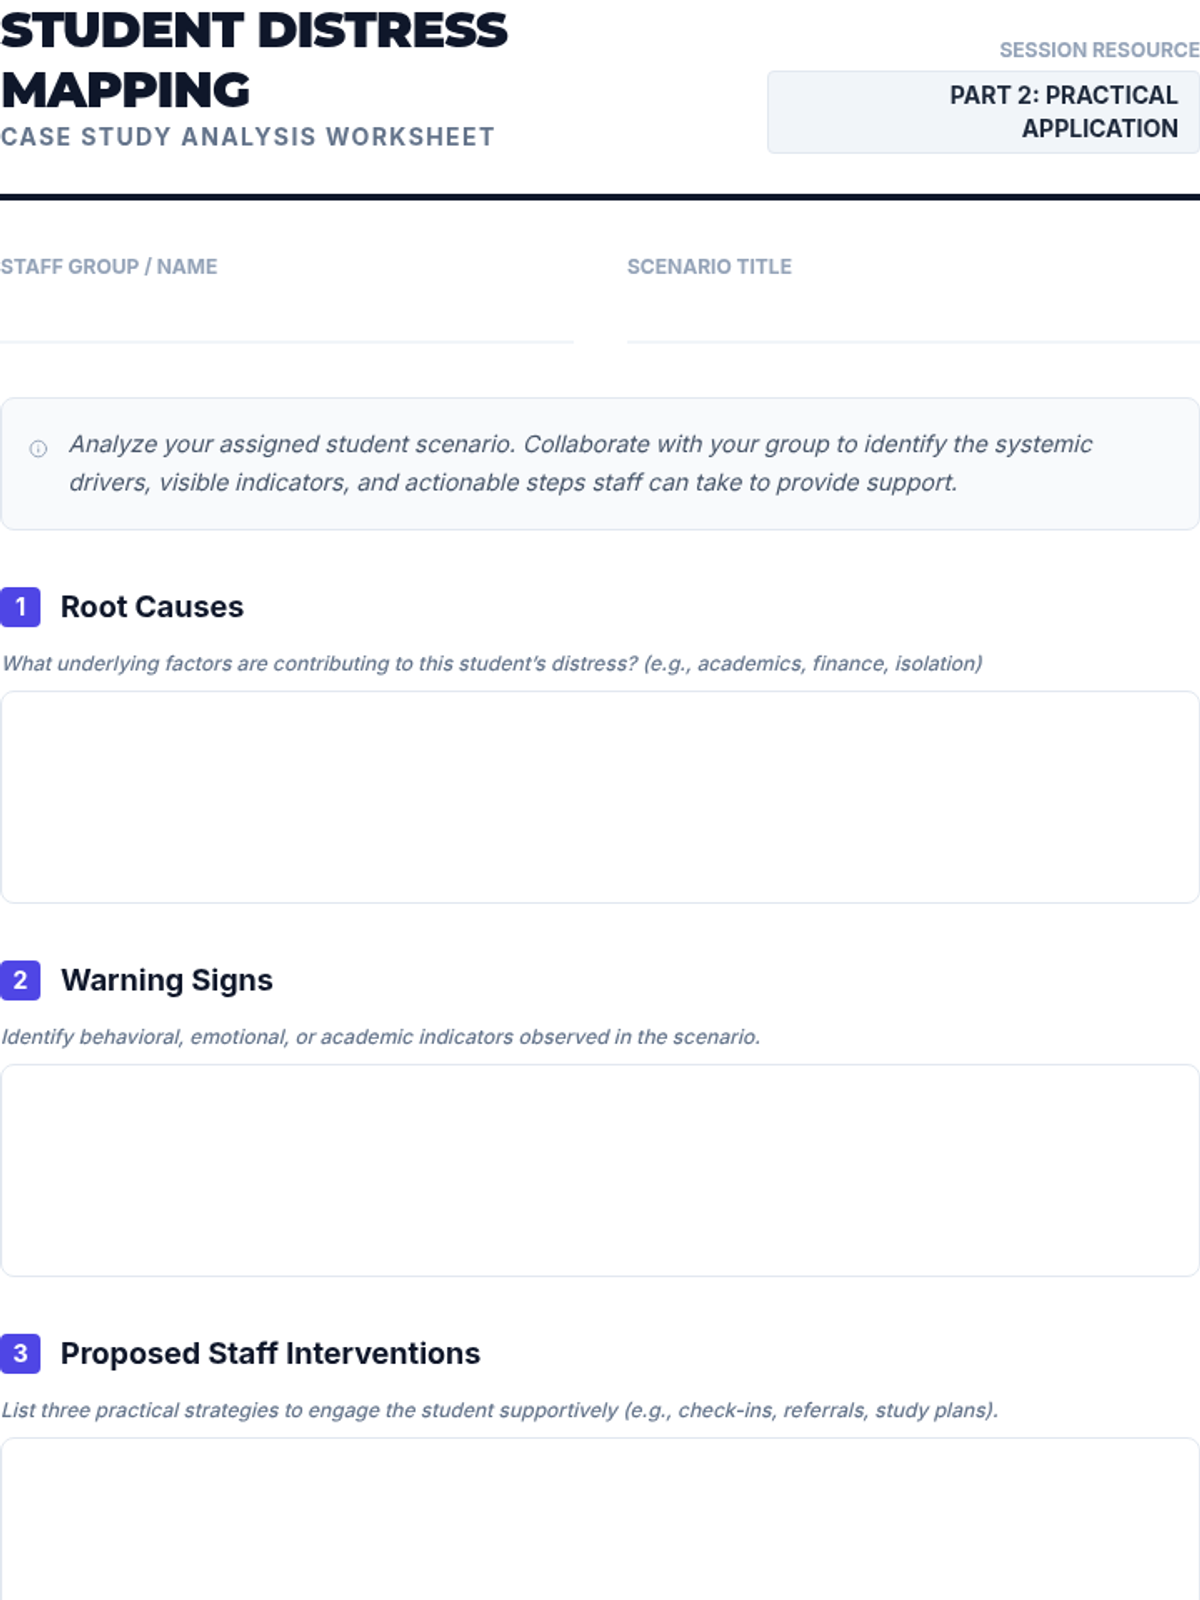
Task: Click the Staff Group / Name label
Action: (109, 266)
